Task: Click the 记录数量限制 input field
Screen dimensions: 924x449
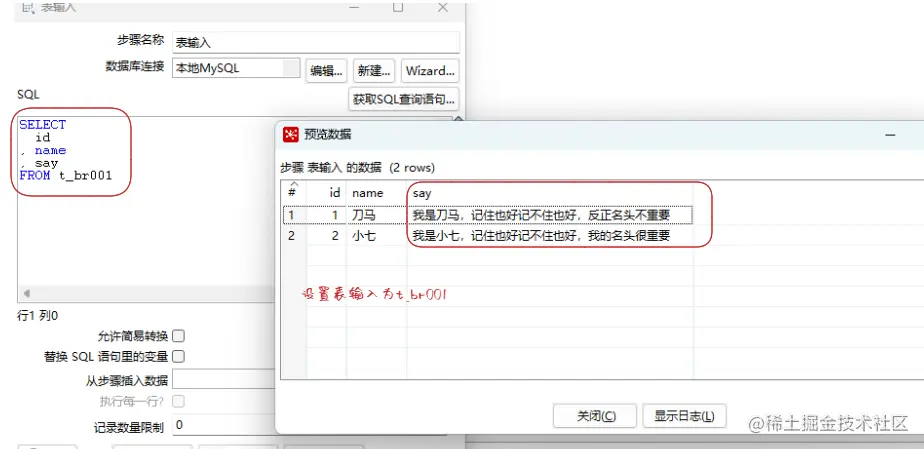Action: click(x=224, y=425)
